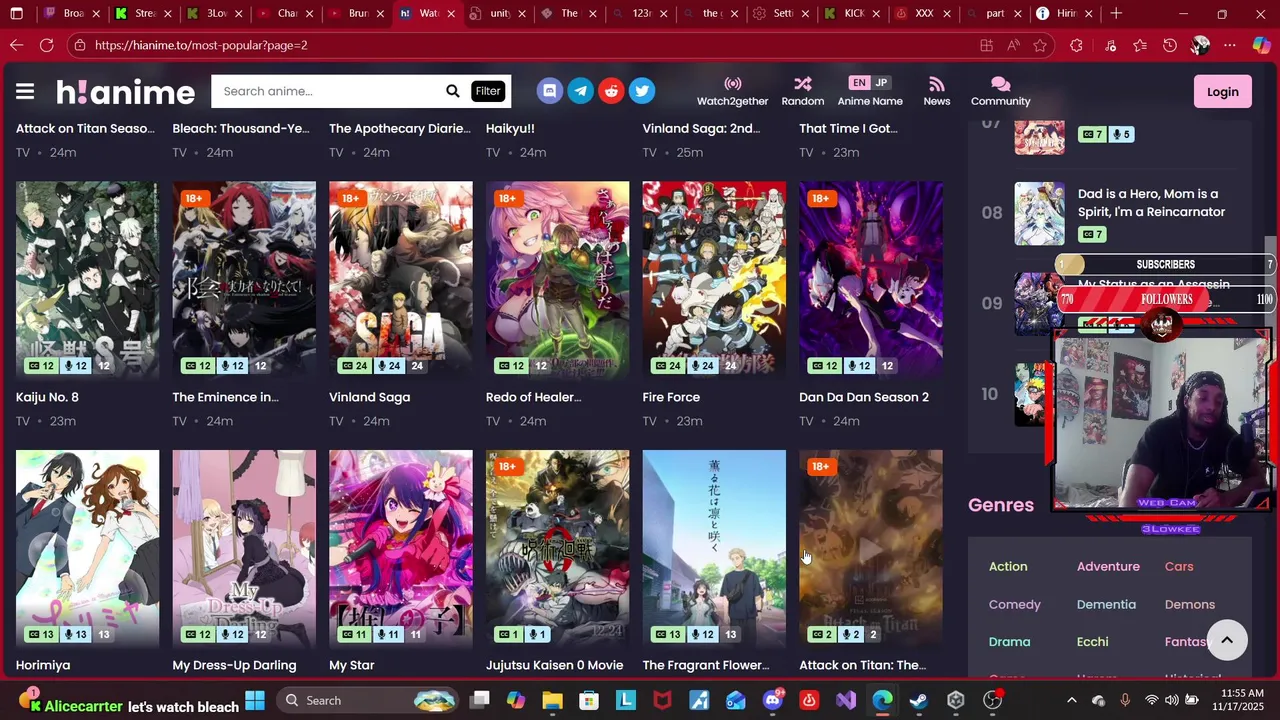Open the Edge profile avatar
Viewport: 1280px width, 720px height.
coord(1200,45)
